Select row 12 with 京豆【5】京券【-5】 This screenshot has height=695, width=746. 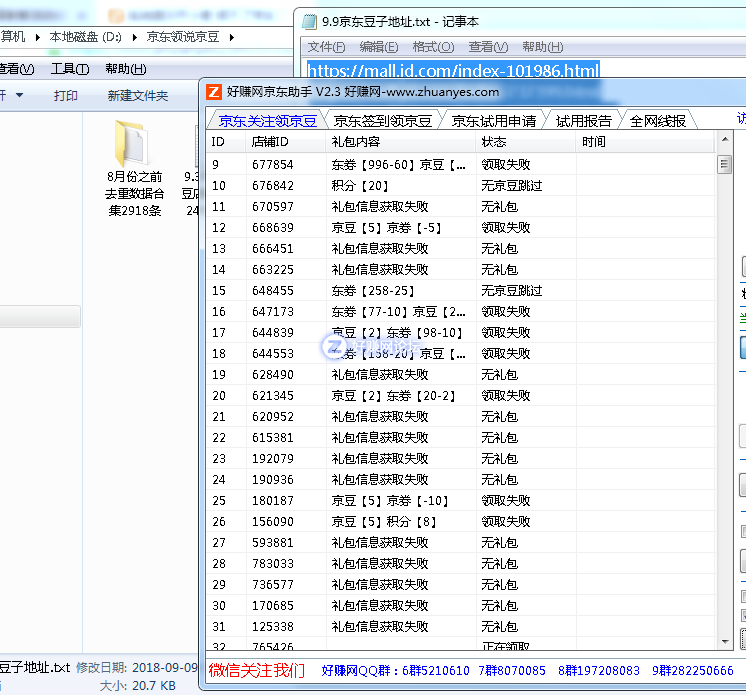(461, 227)
